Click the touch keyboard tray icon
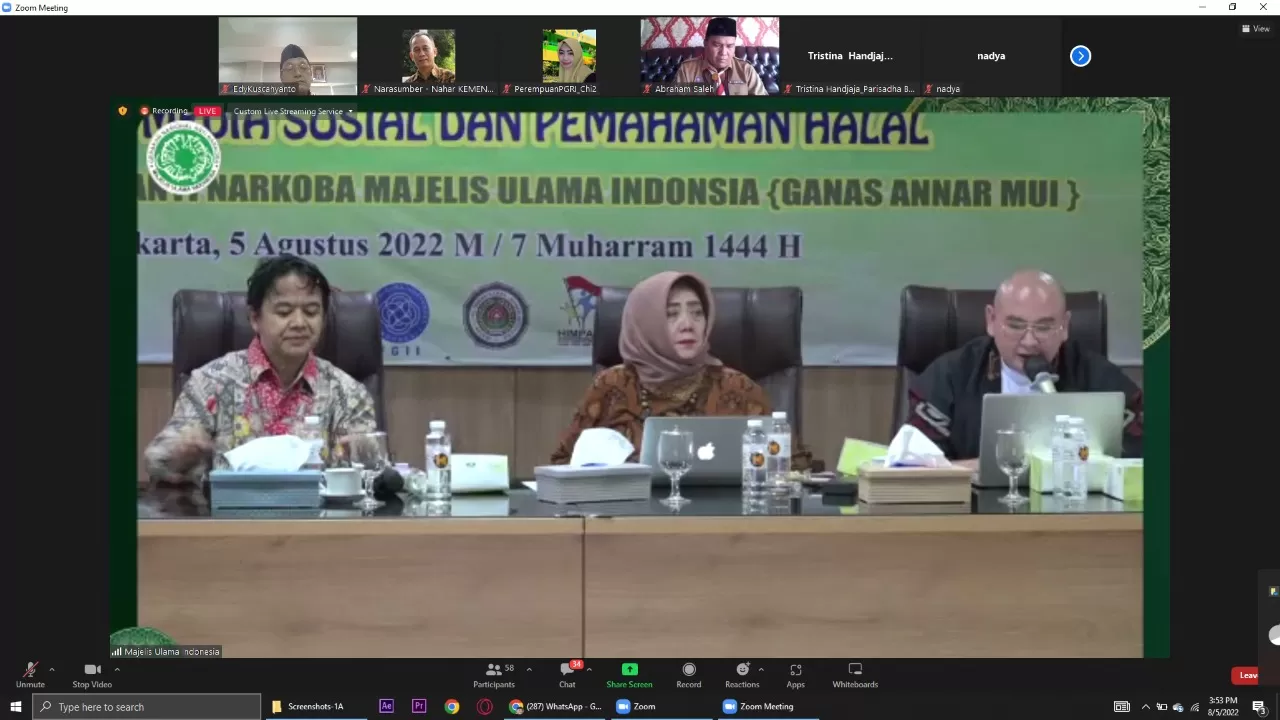The image size is (1280, 720). click(x=1122, y=707)
